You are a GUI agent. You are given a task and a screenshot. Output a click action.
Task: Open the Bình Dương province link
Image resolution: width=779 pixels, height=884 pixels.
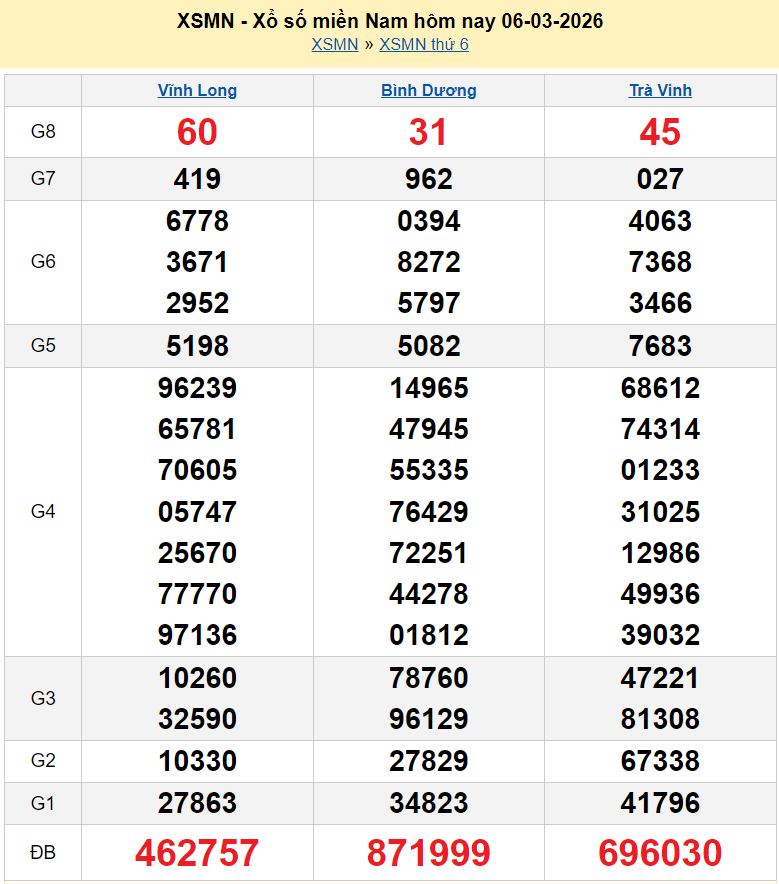pos(428,90)
